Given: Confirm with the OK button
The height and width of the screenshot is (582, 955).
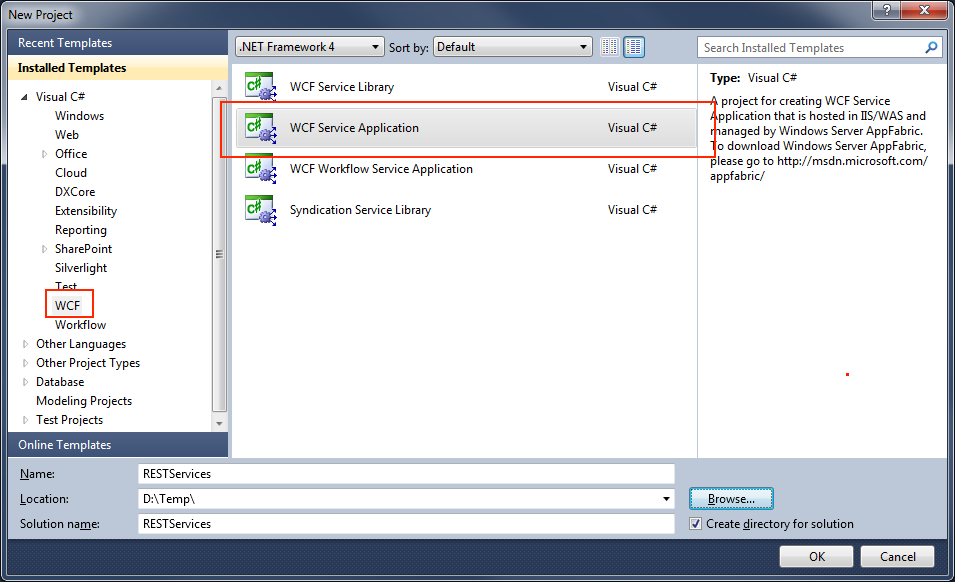Looking at the screenshot, I should [817, 556].
